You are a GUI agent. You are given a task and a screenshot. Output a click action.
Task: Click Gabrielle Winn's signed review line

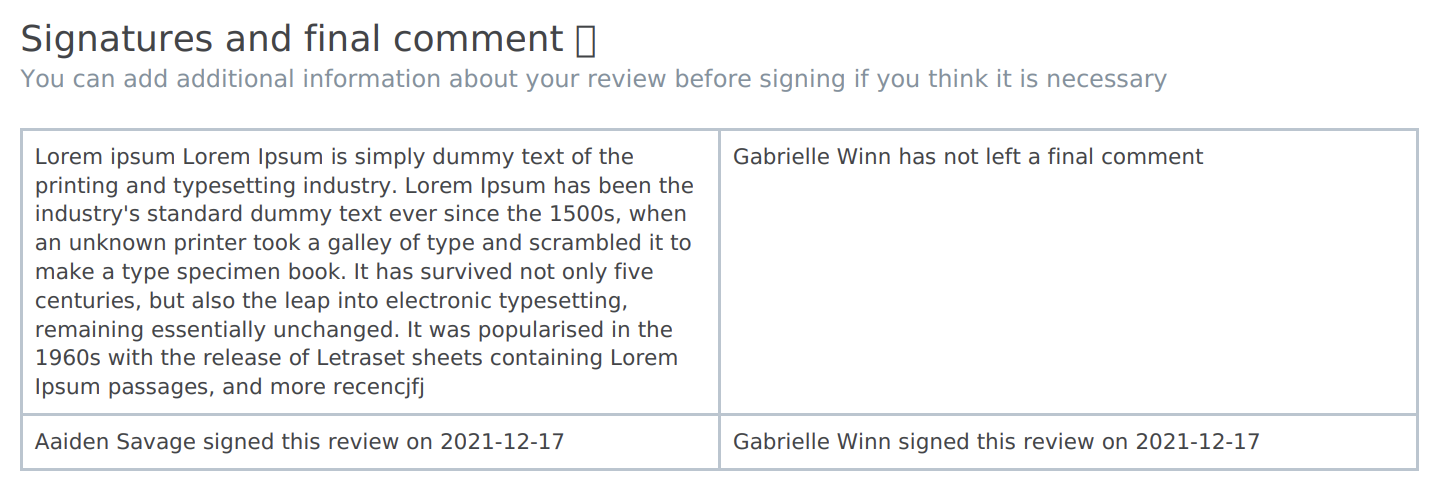pyautogui.click(x=996, y=442)
